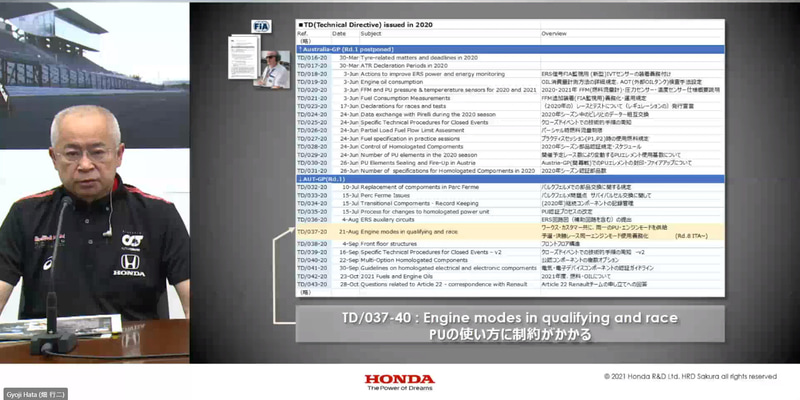This screenshot has height=400, width=800.
Task: Click 'ERS auxilery circuits' subject
Action: point(390,219)
